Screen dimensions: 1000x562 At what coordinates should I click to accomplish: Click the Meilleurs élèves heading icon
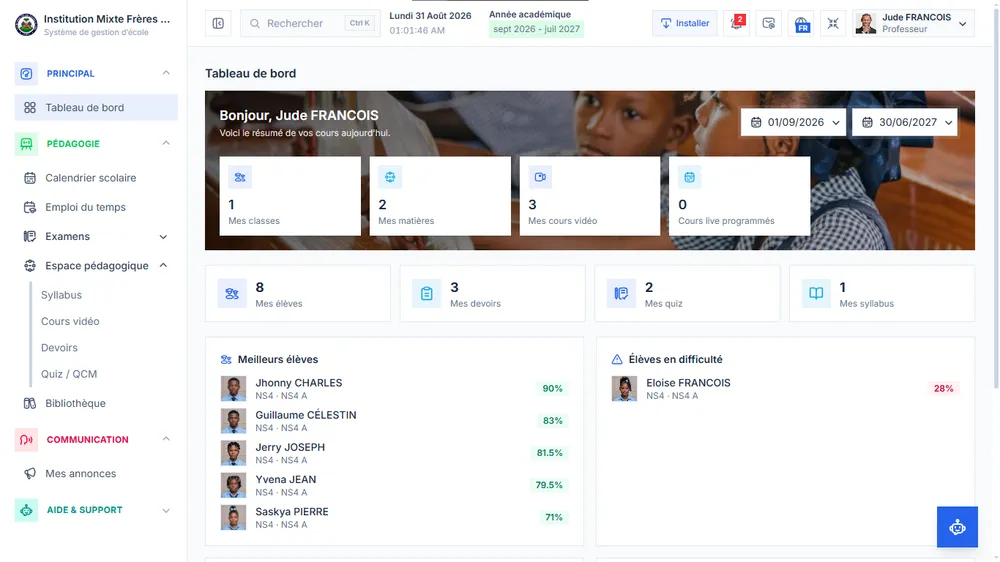[x=226, y=360]
